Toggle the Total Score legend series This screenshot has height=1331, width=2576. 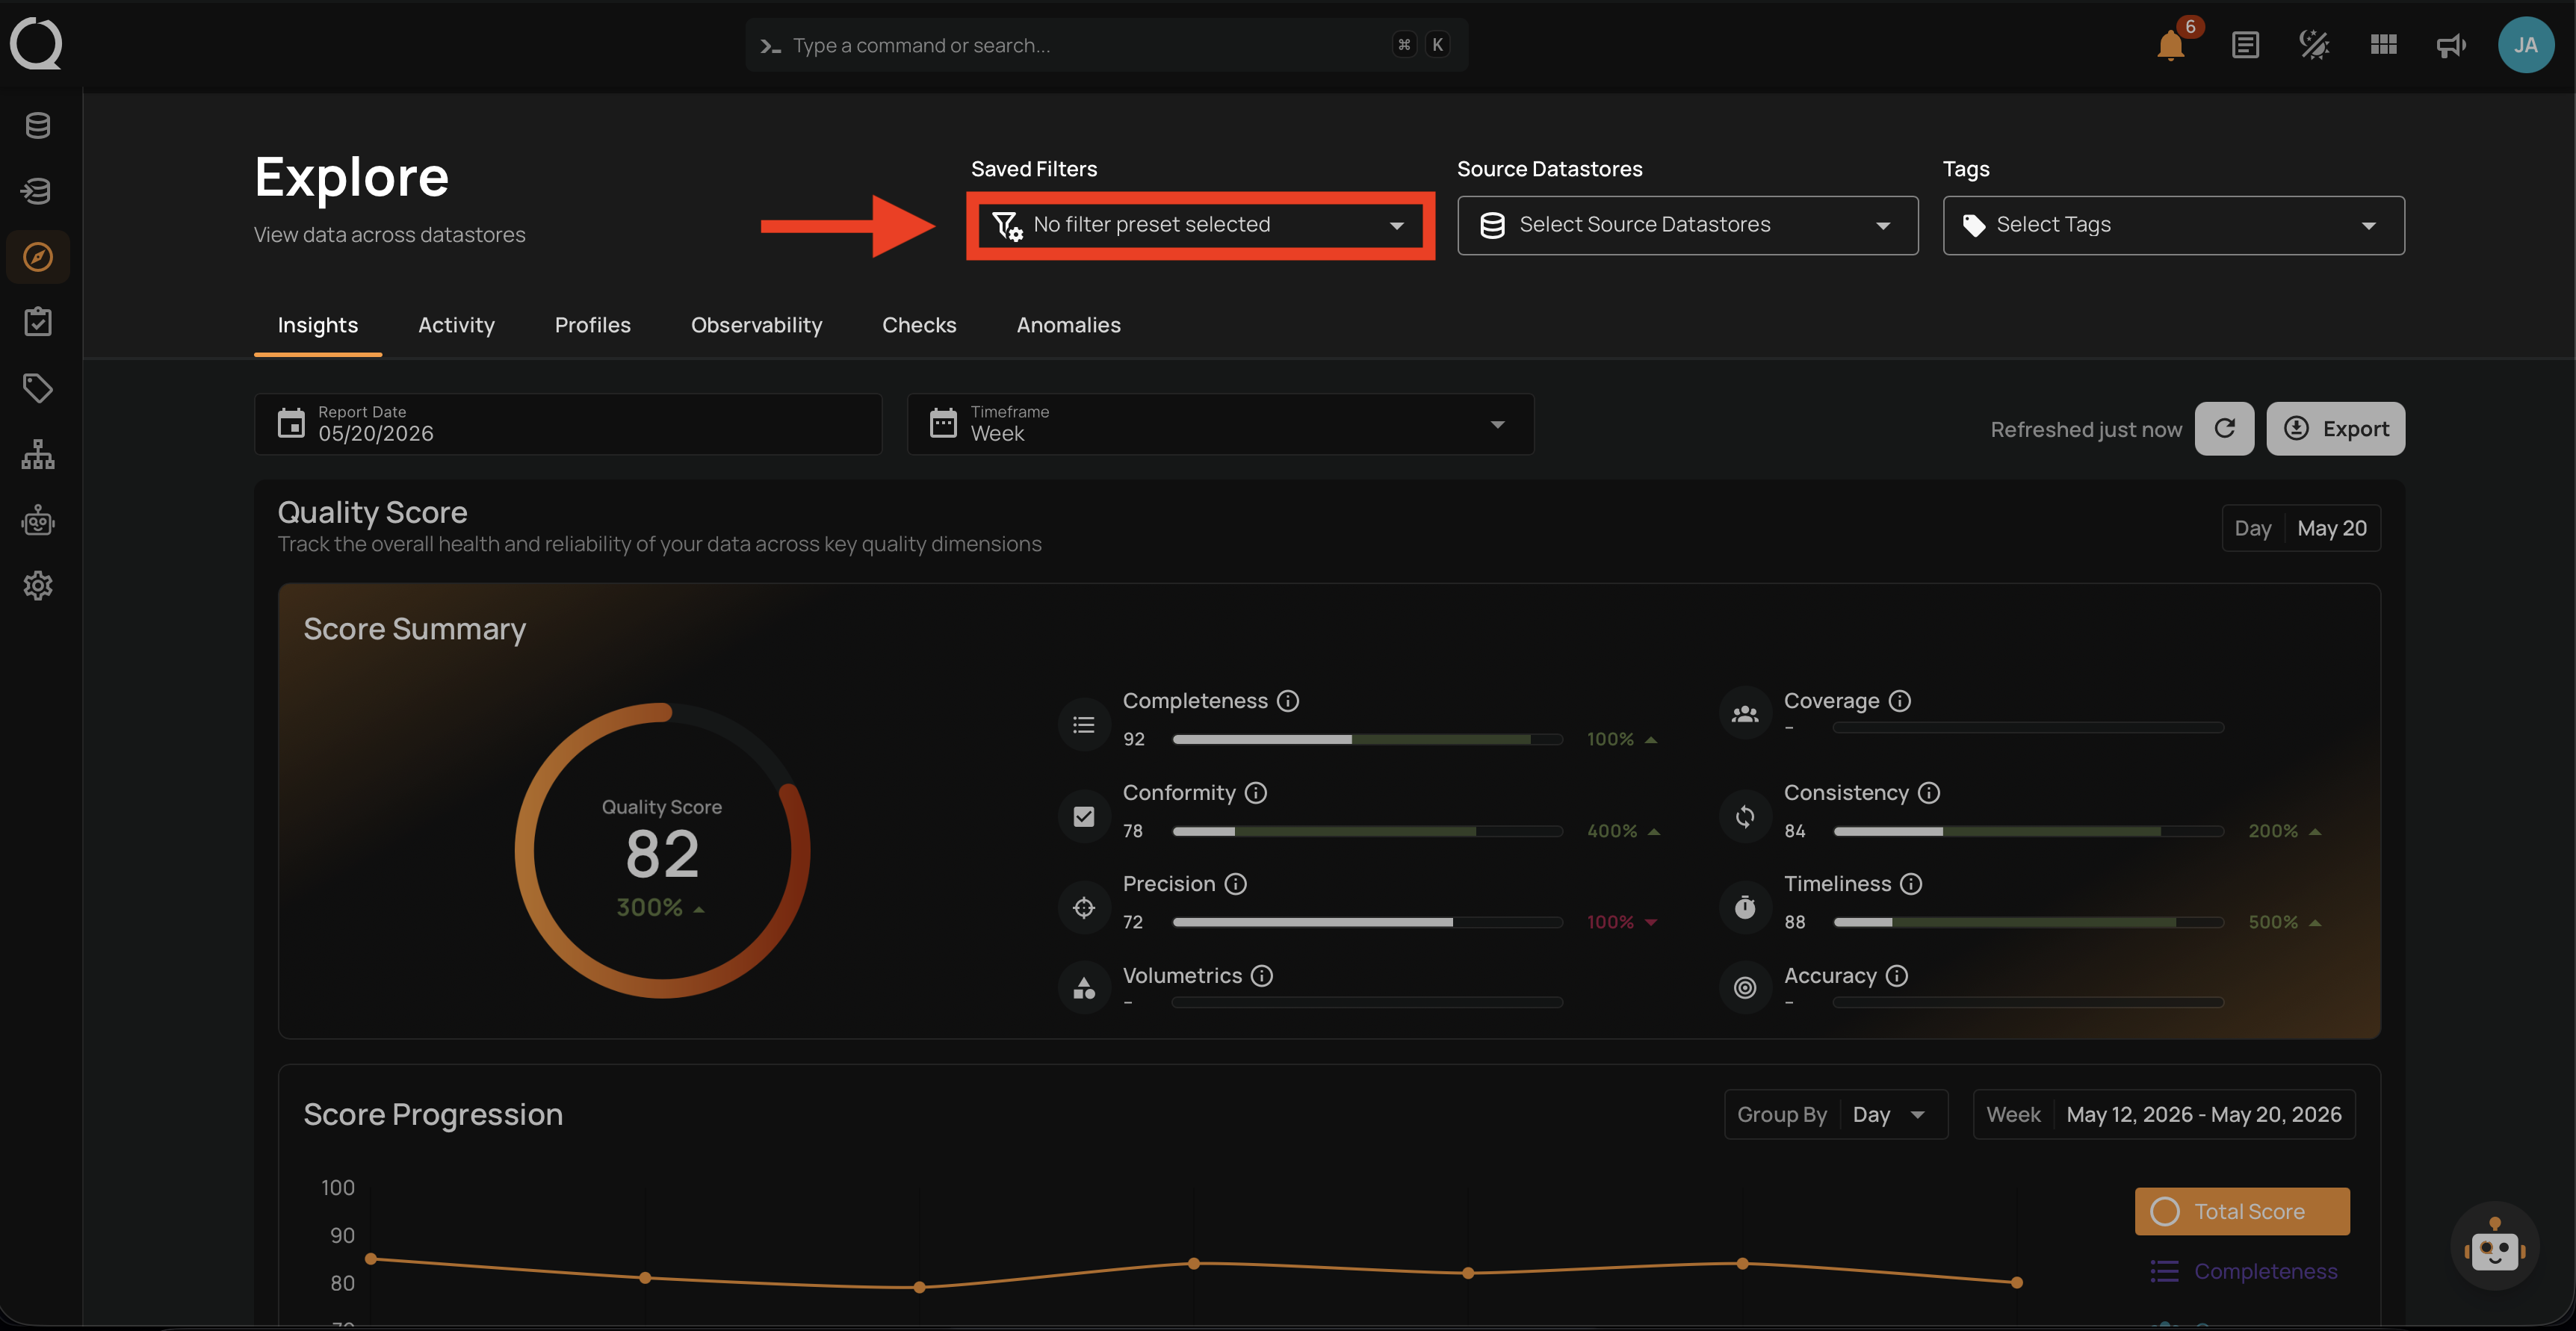2242,1211
